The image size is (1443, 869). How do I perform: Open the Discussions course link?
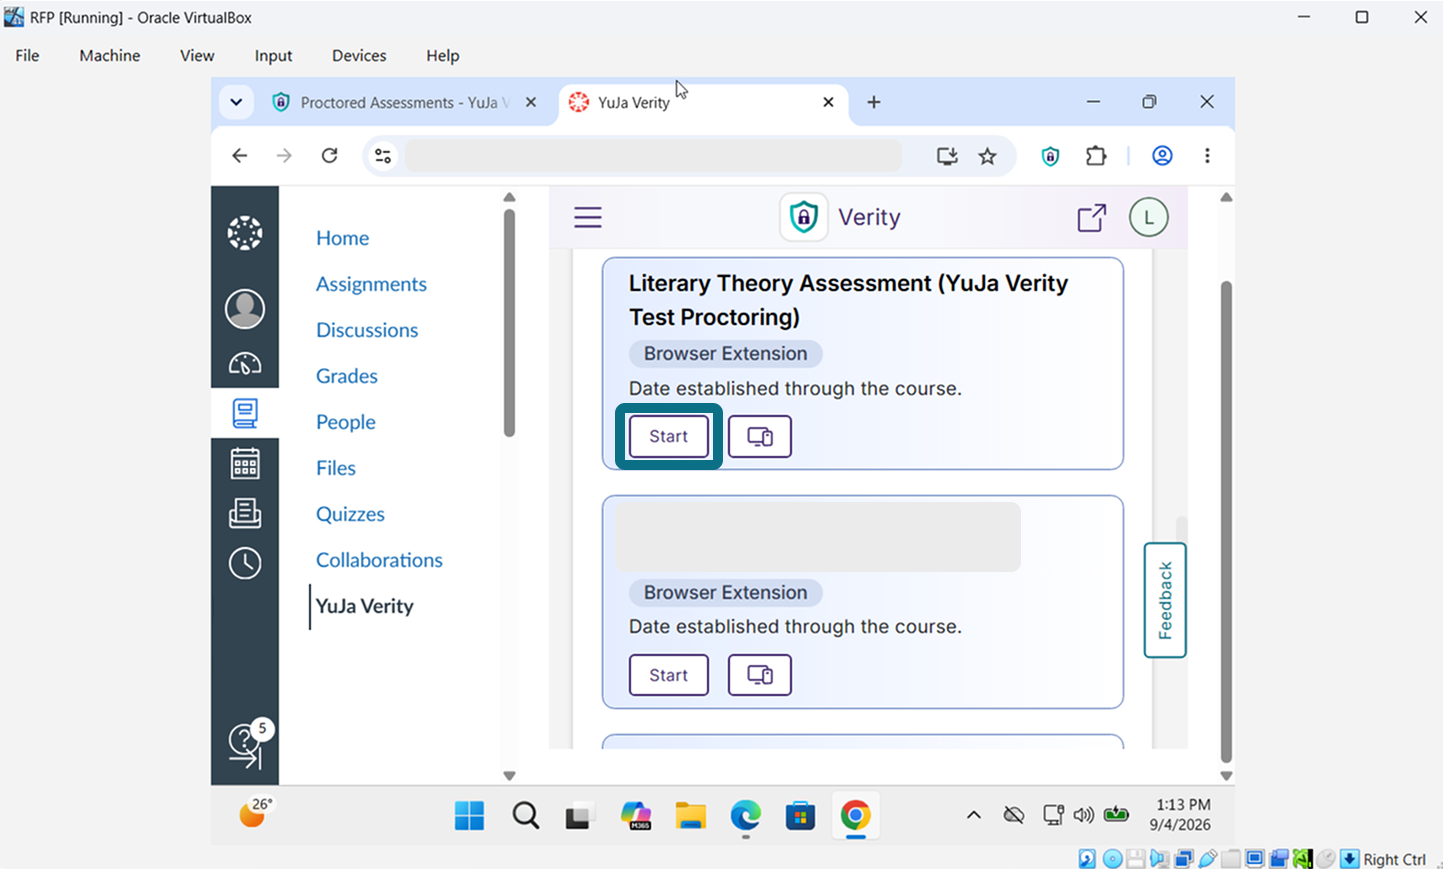point(367,330)
